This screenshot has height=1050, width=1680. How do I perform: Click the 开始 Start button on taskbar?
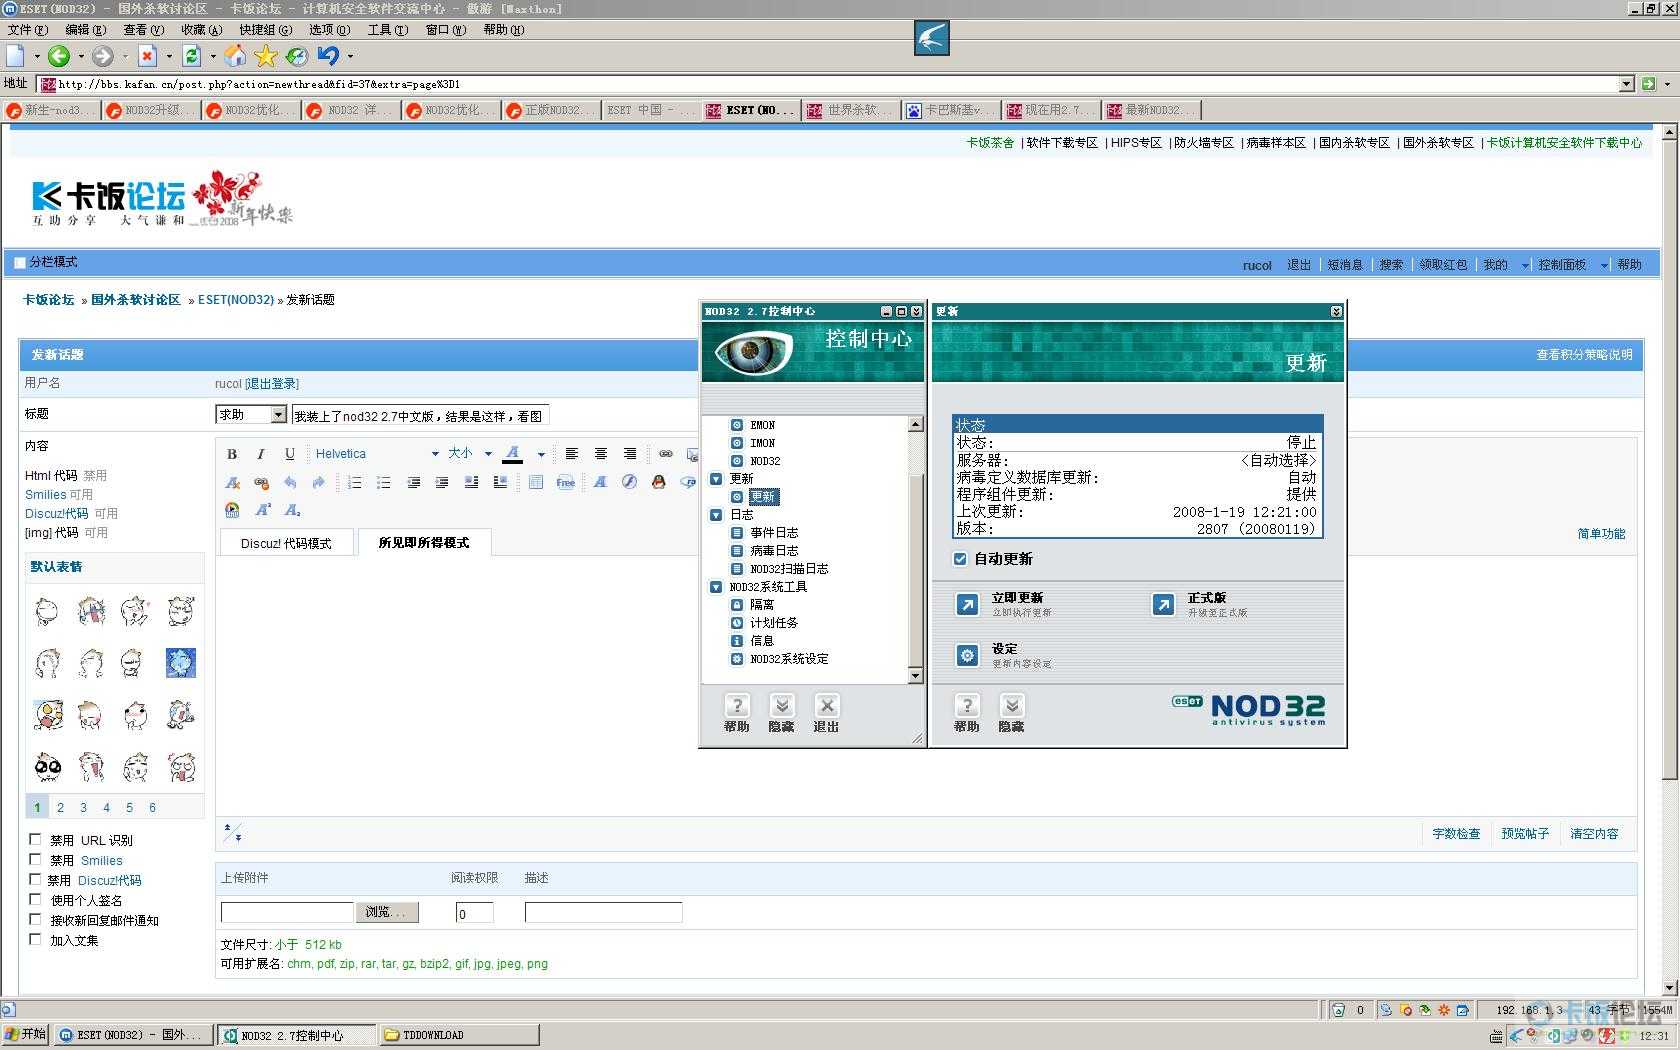[26, 1034]
